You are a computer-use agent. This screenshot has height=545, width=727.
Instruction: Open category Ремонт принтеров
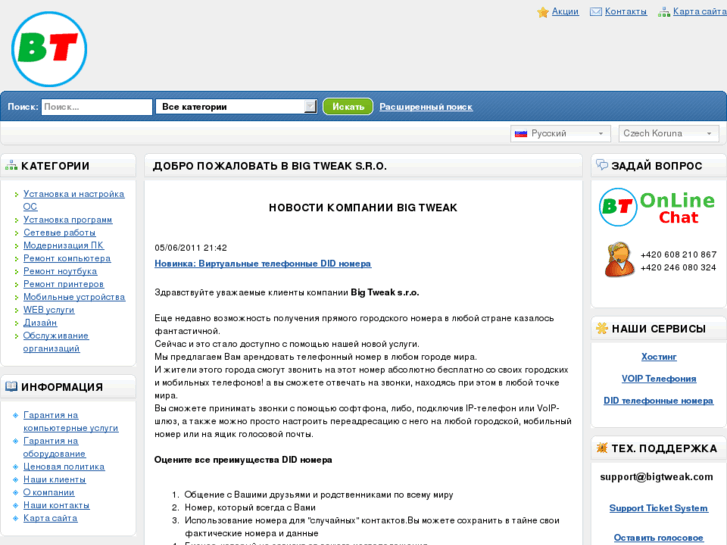pos(64,284)
